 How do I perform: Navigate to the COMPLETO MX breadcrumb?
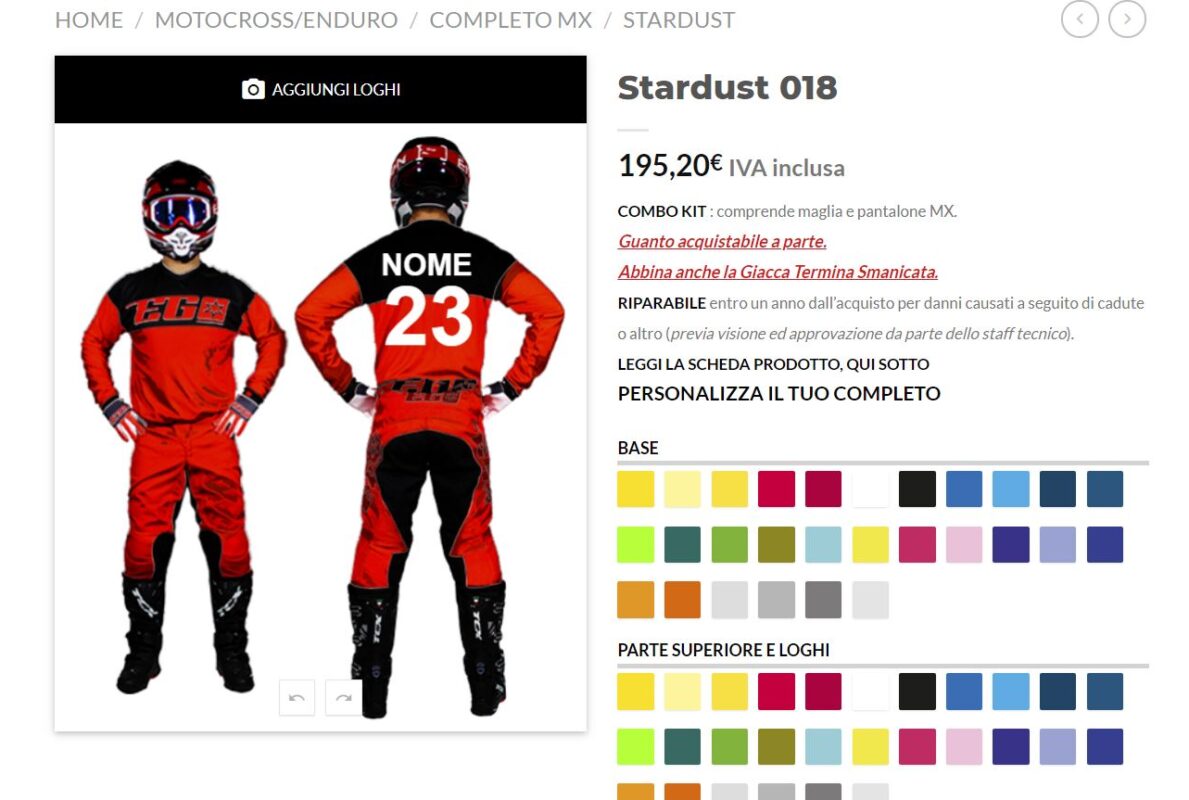[510, 20]
